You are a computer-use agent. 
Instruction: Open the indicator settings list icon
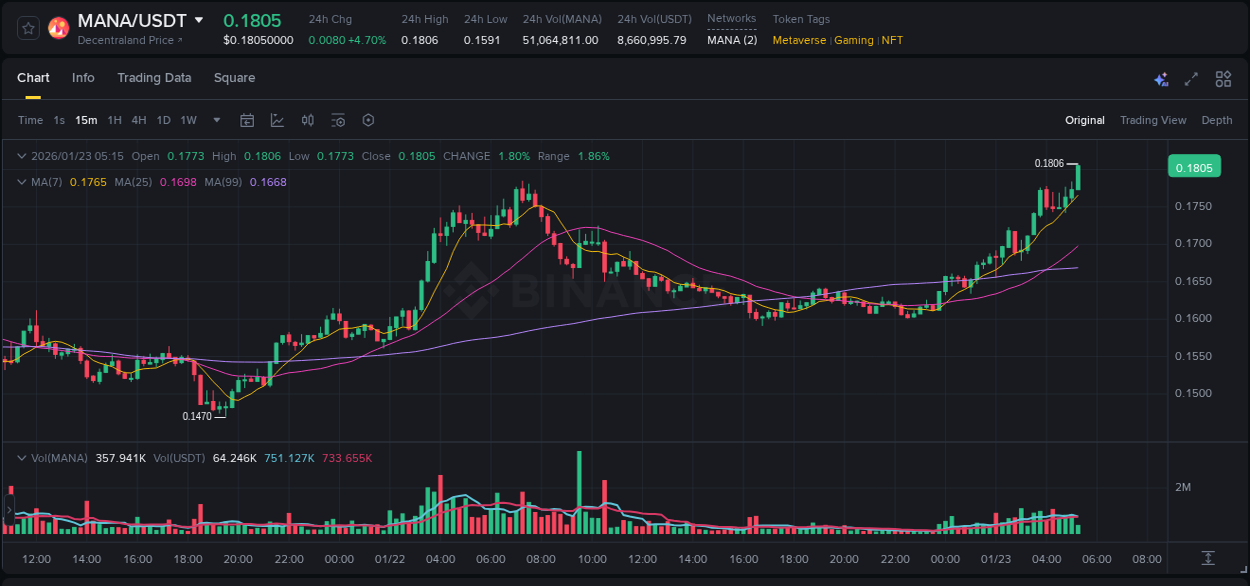click(x=338, y=120)
